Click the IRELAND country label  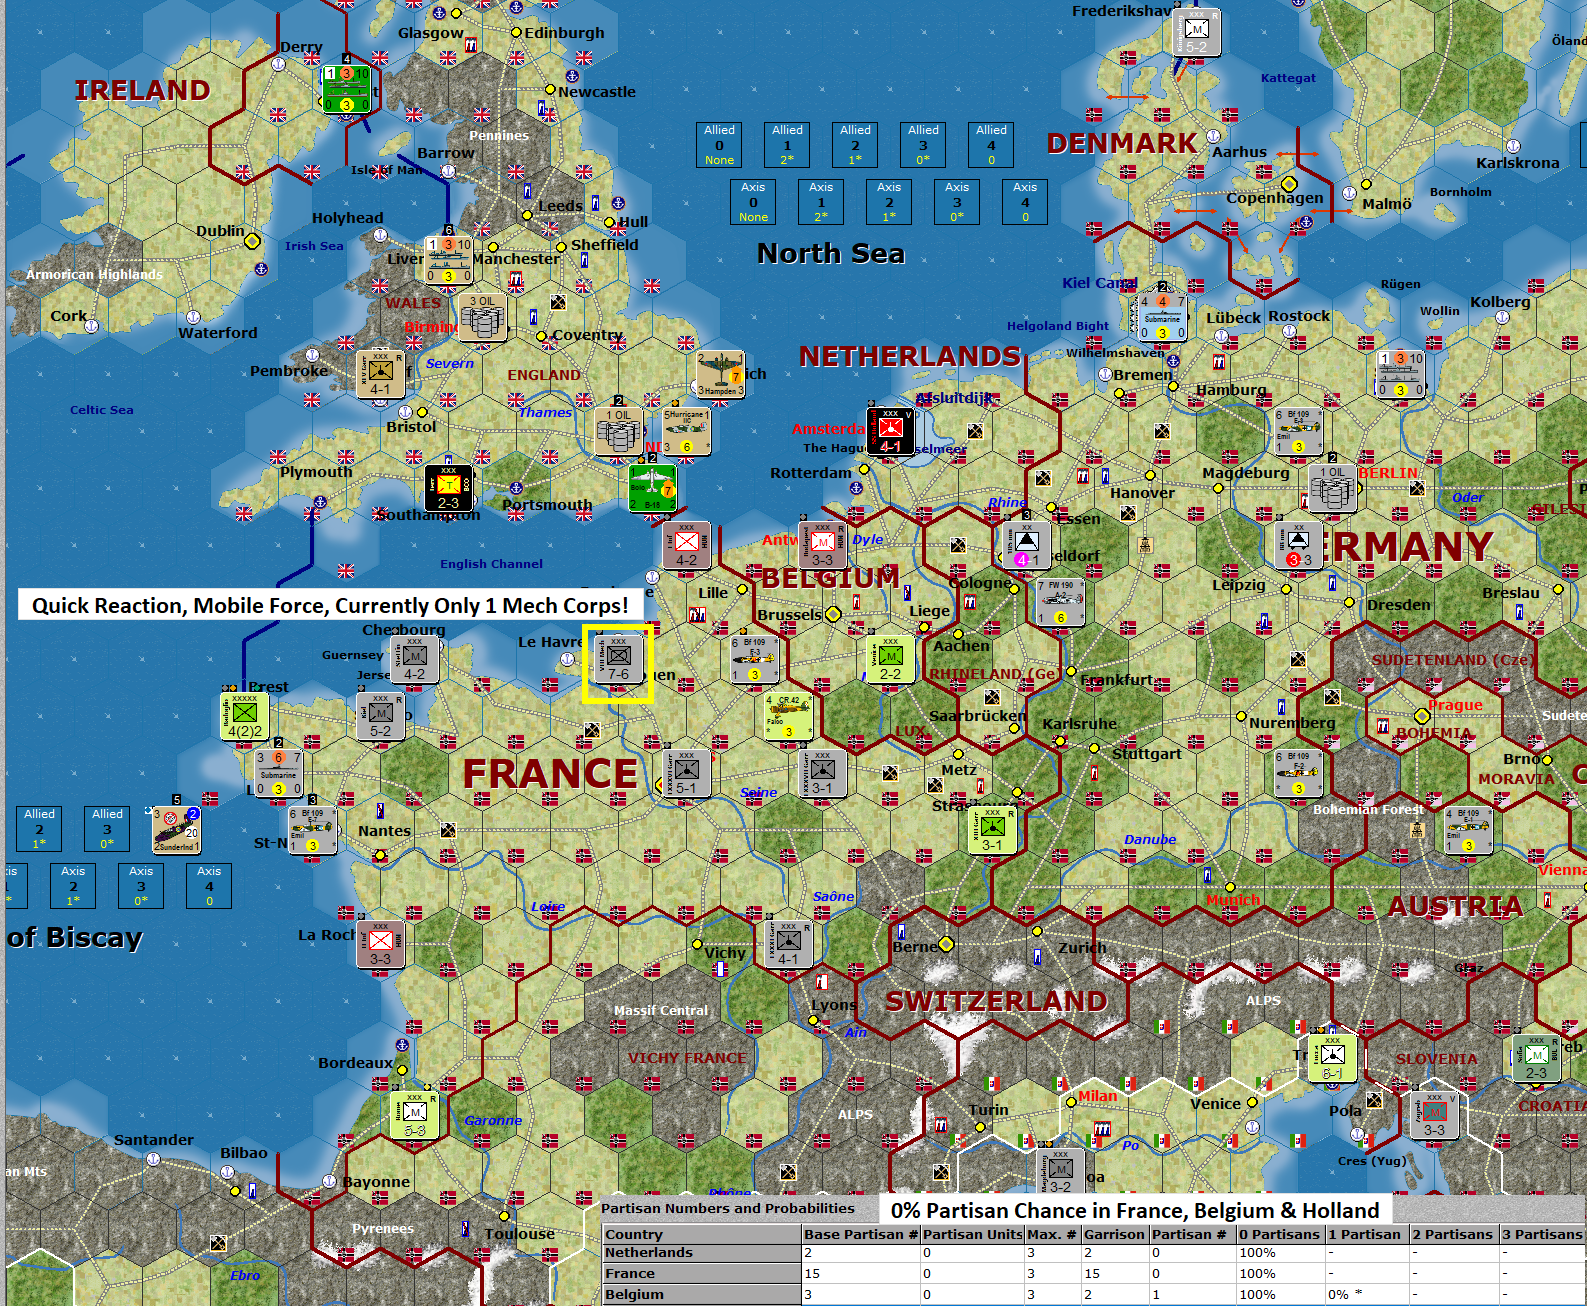142,90
